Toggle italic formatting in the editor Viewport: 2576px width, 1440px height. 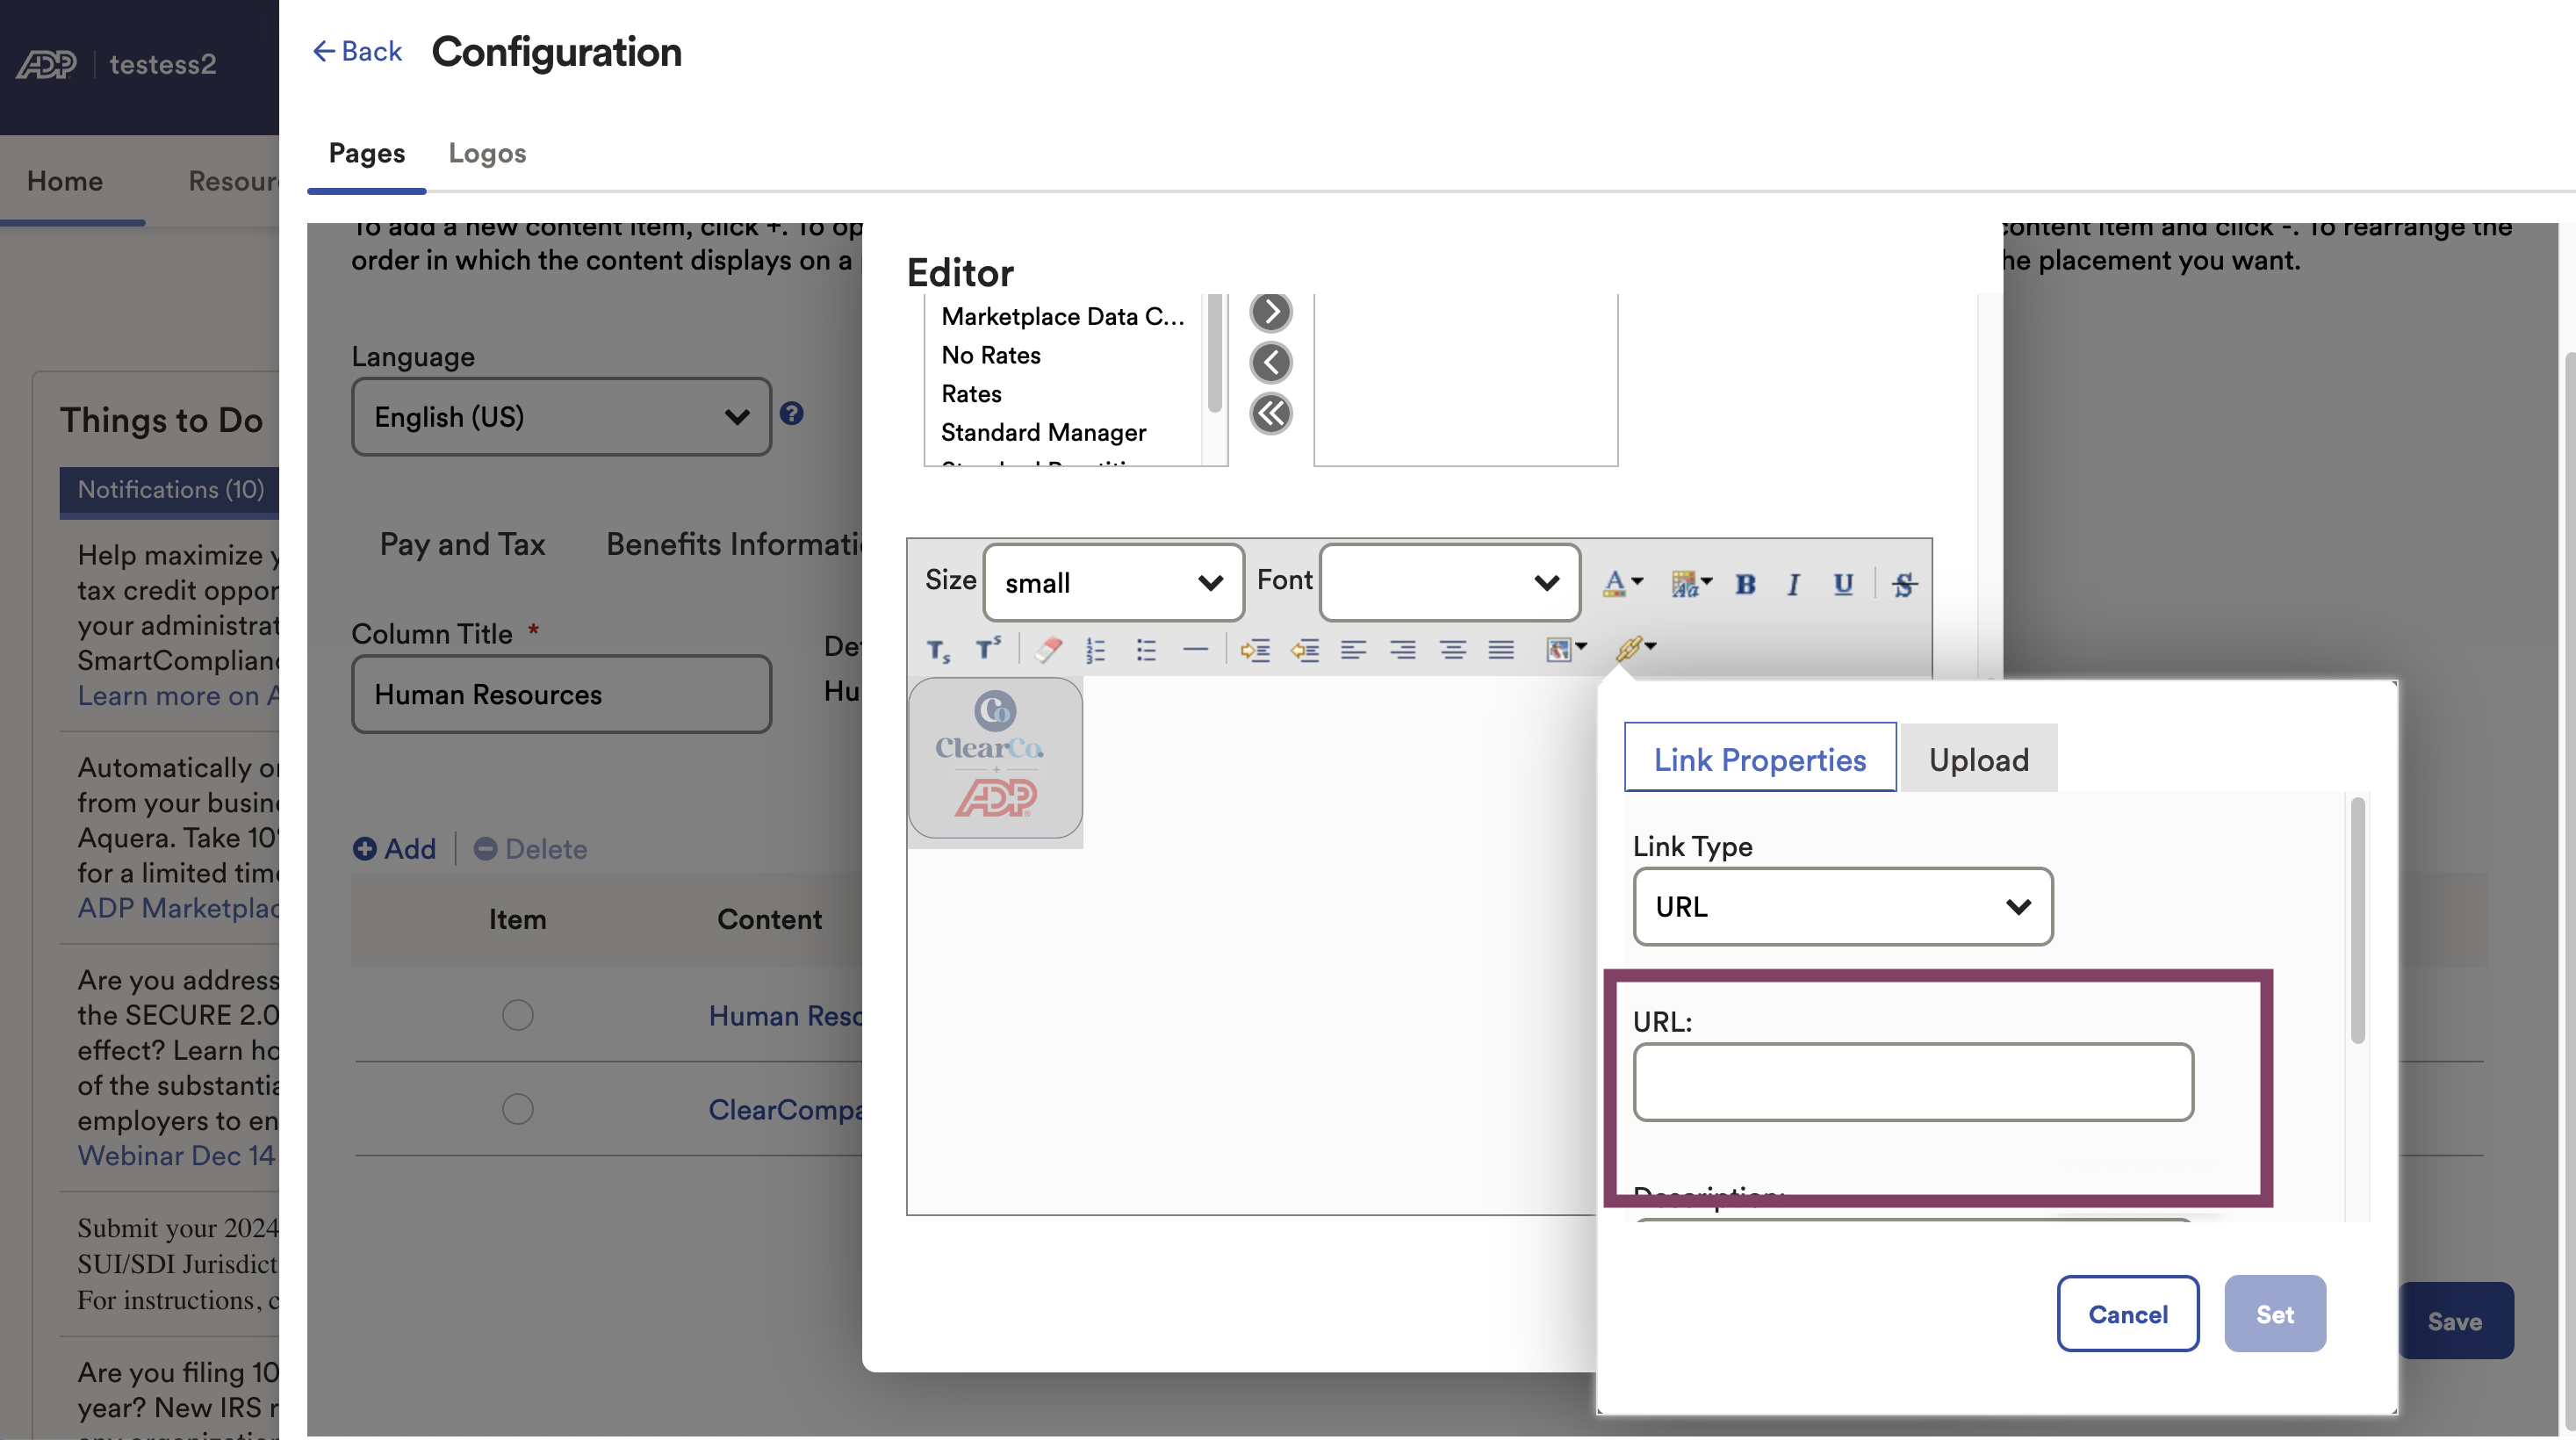coord(1793,584)
